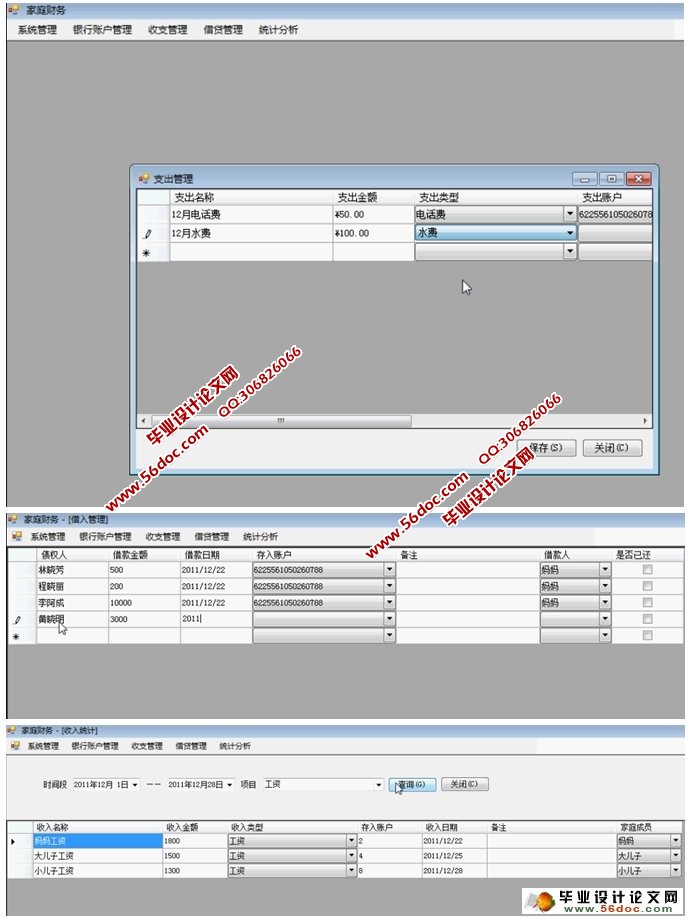Click the left scroll arrow in 支出管理 window
Screen dimensions: 688x919
143,421
